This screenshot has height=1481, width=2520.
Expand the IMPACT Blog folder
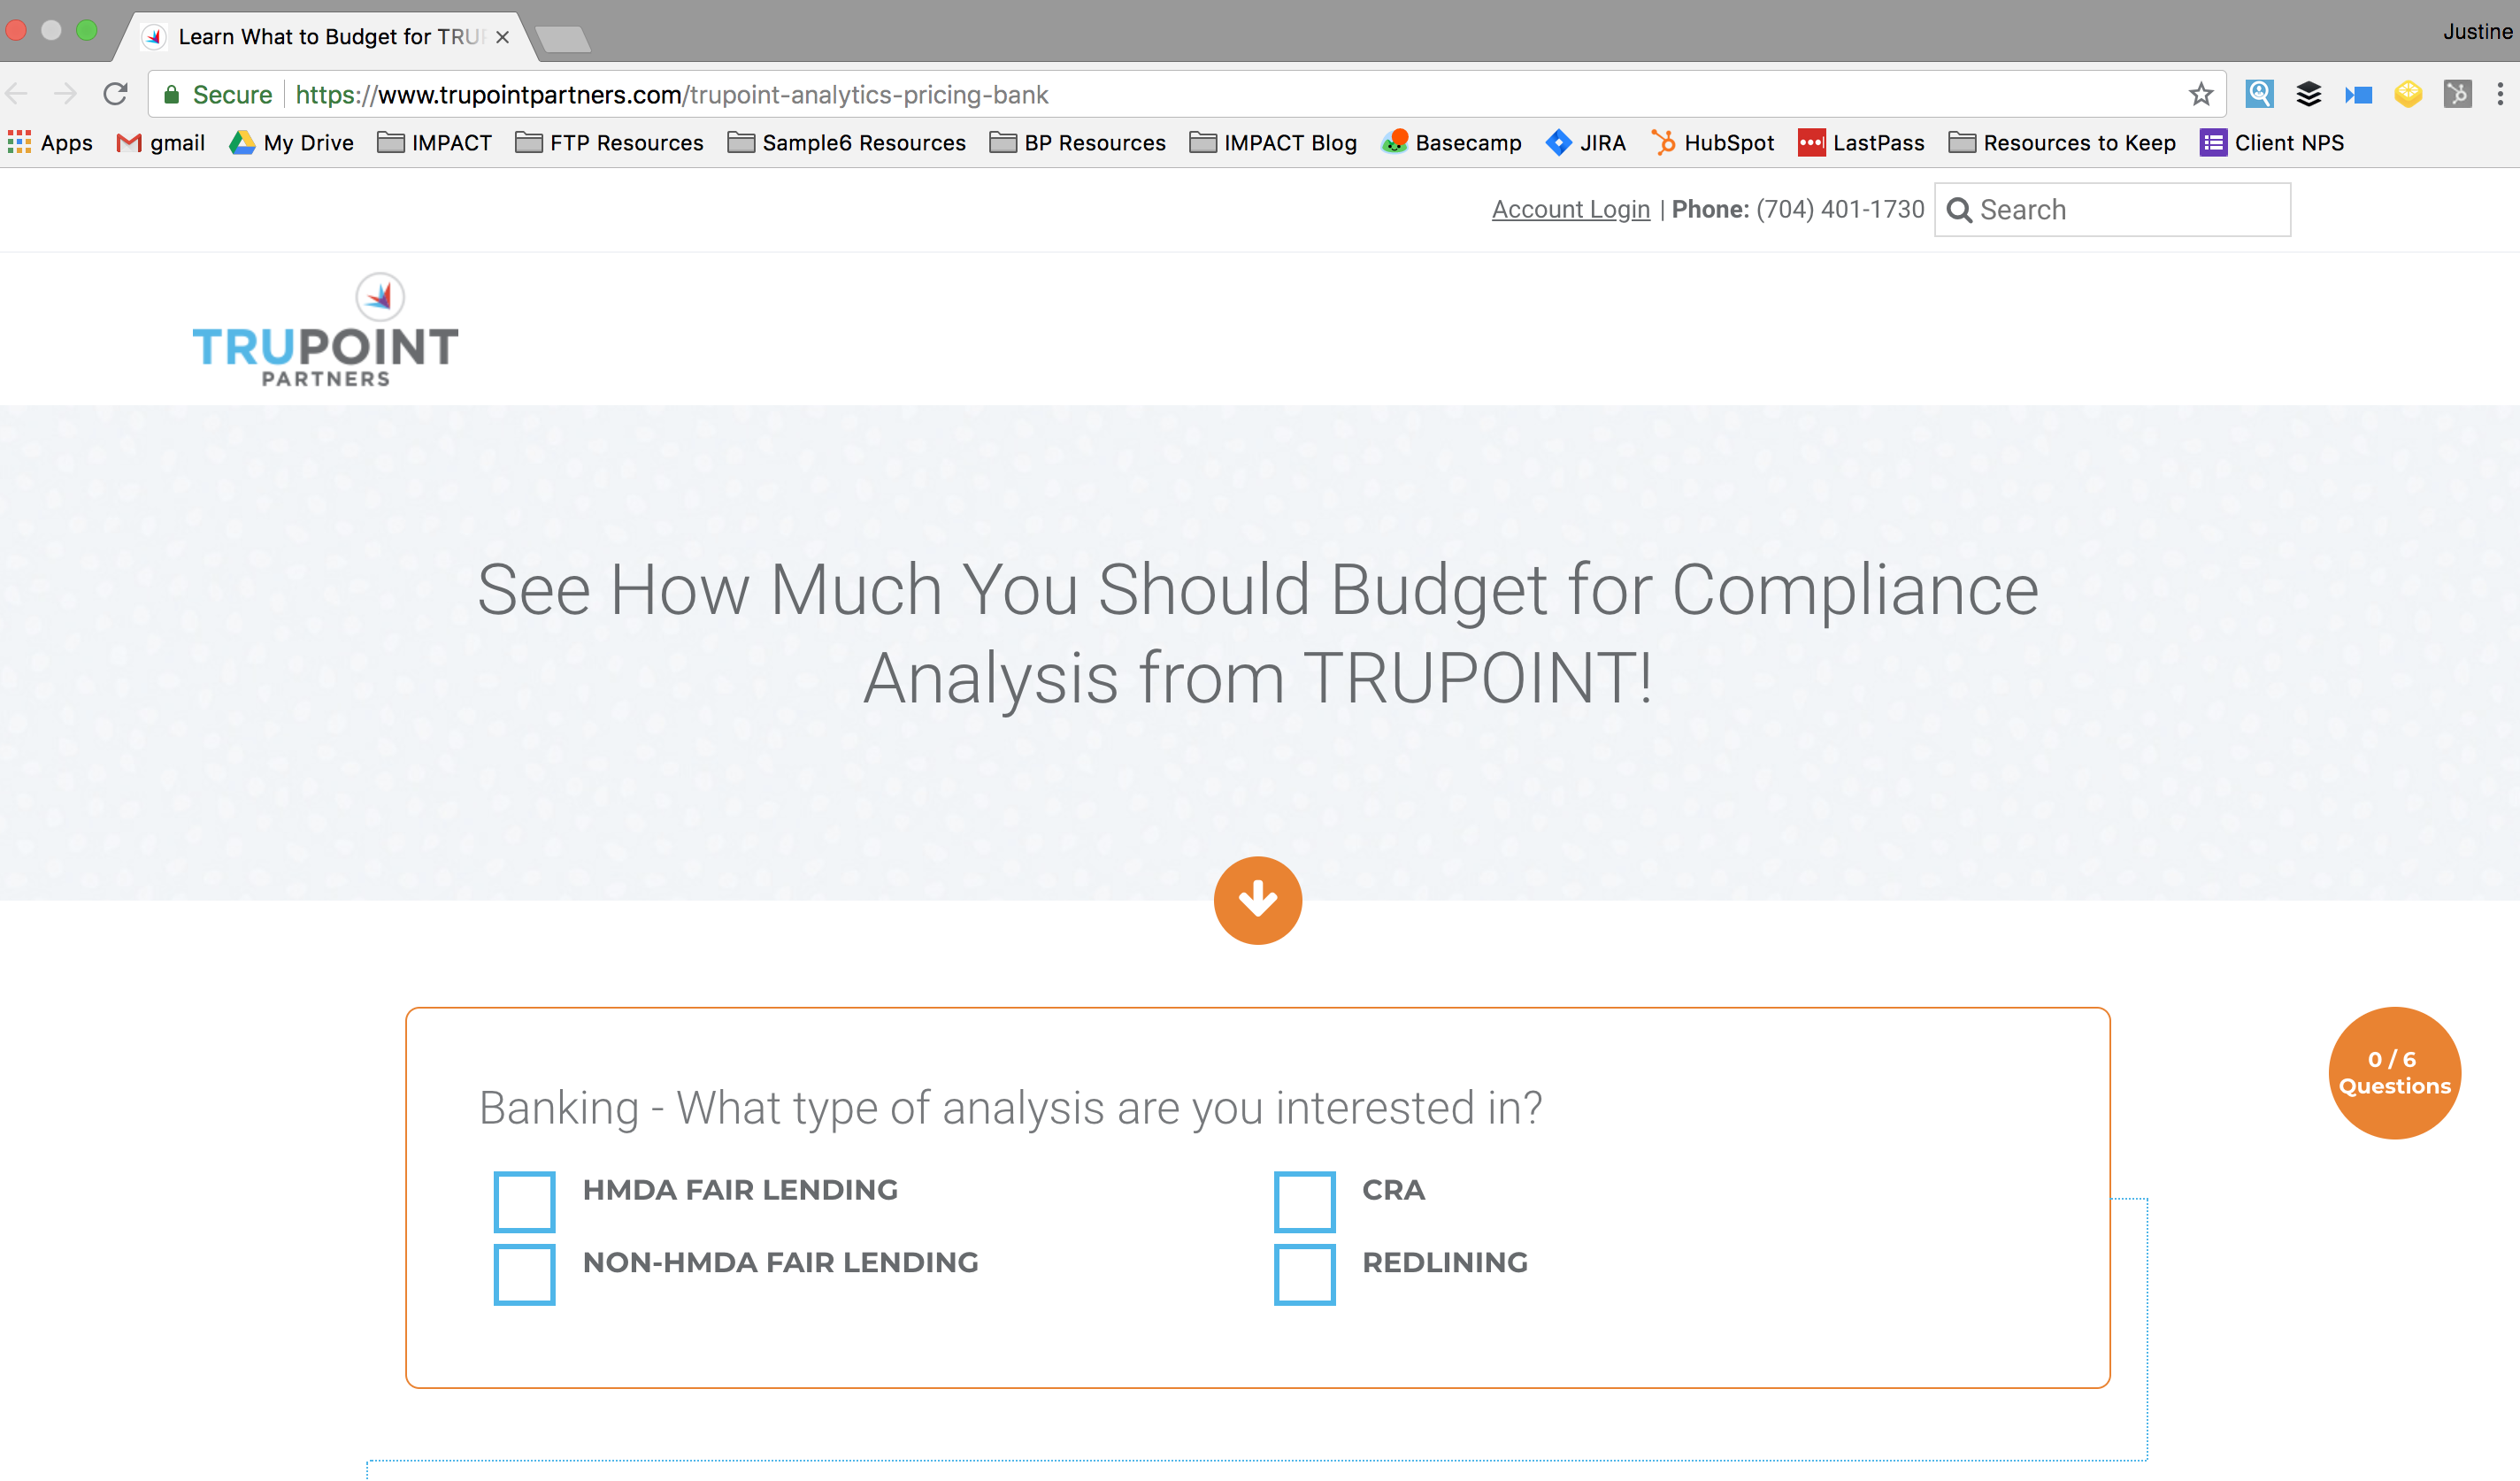tap(1273, 143)
